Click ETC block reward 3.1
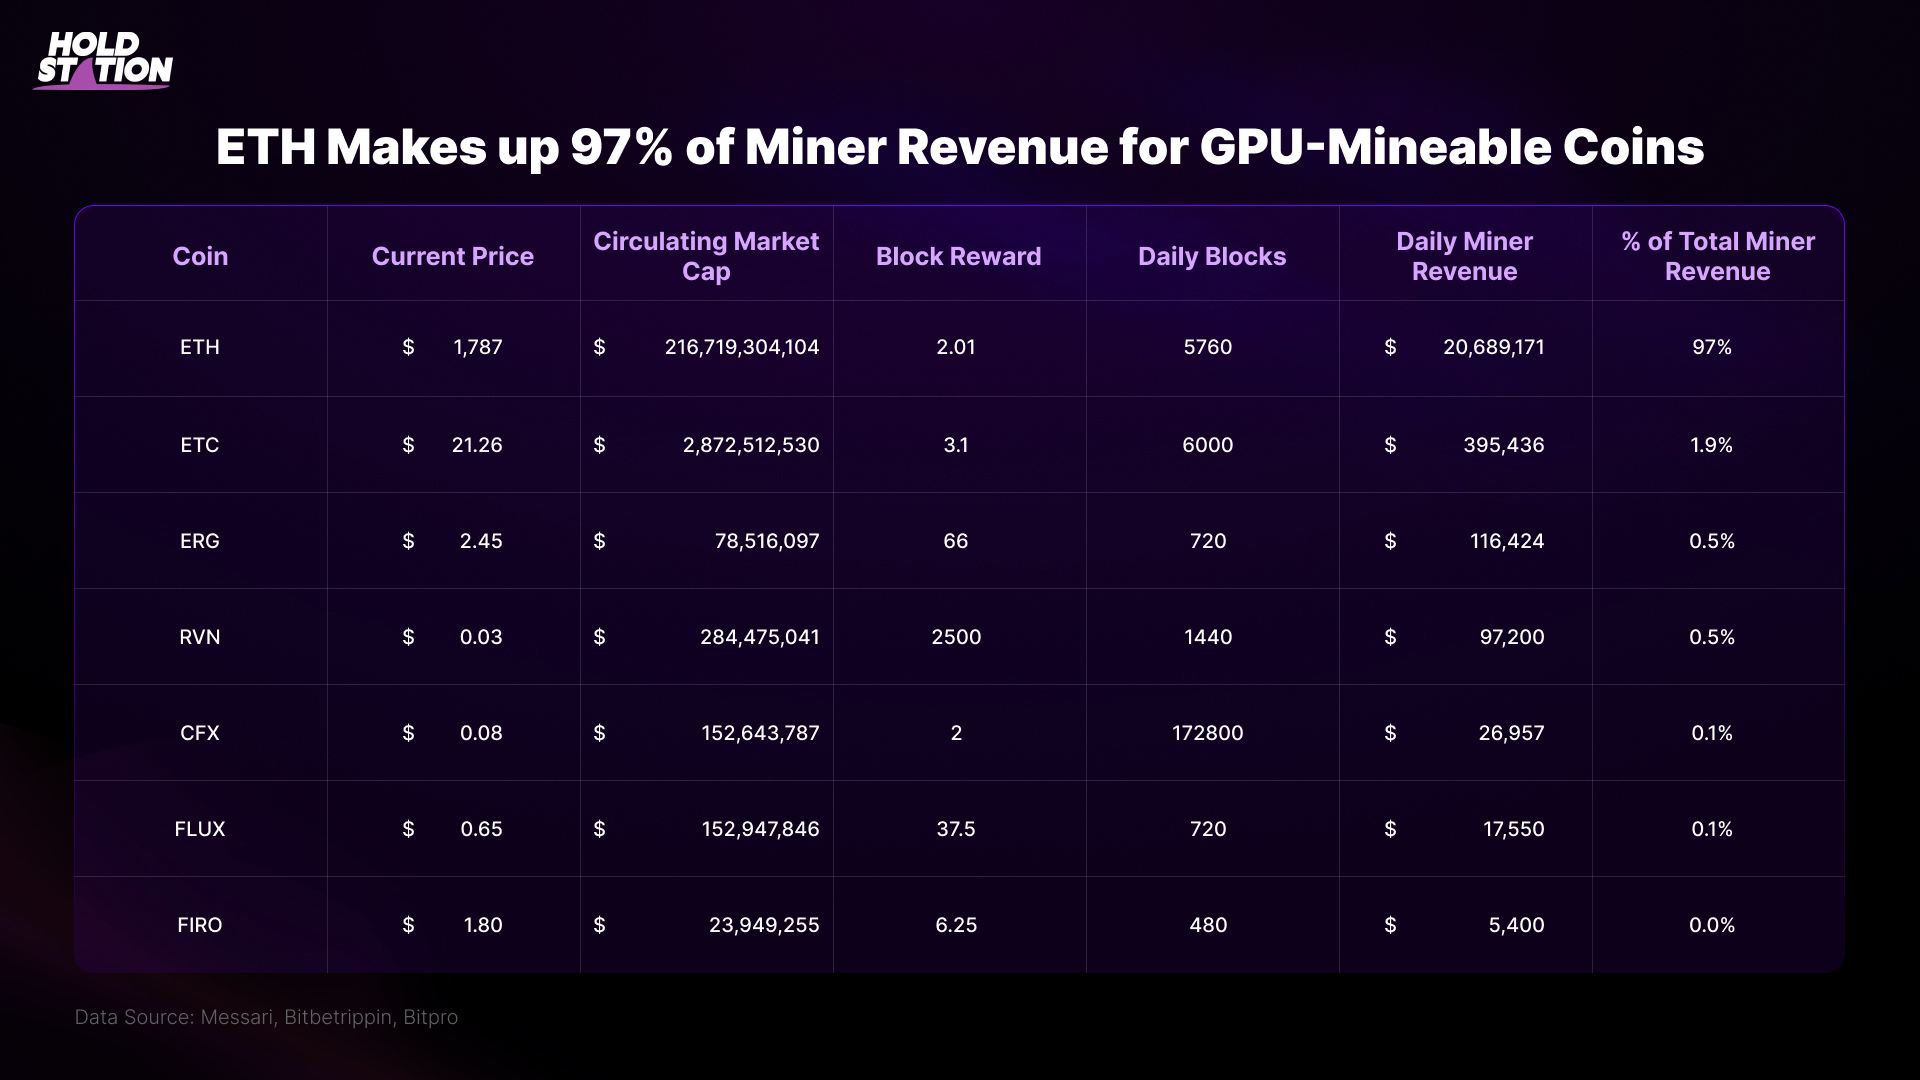This screenshot has height=1080, width=1920. pos(956,445)
